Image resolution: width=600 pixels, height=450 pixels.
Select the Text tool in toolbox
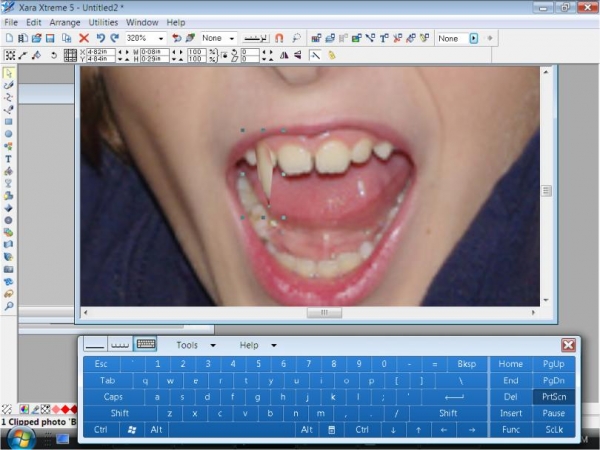pos(8,159)
